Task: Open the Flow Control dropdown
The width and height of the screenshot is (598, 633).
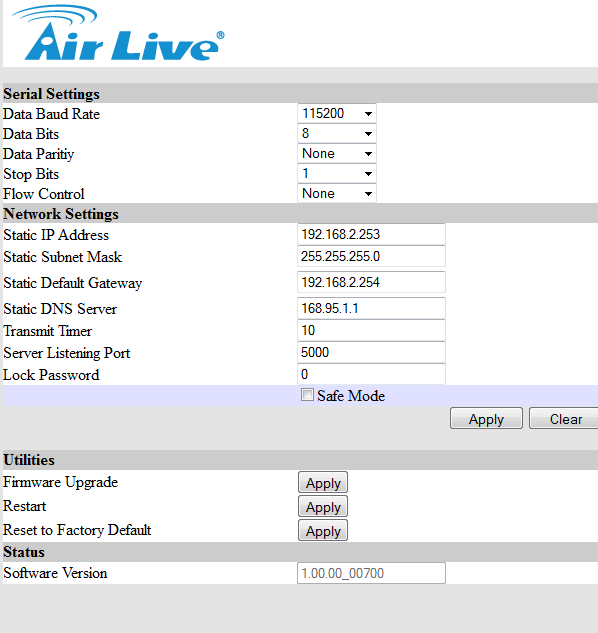Action: 337,193
